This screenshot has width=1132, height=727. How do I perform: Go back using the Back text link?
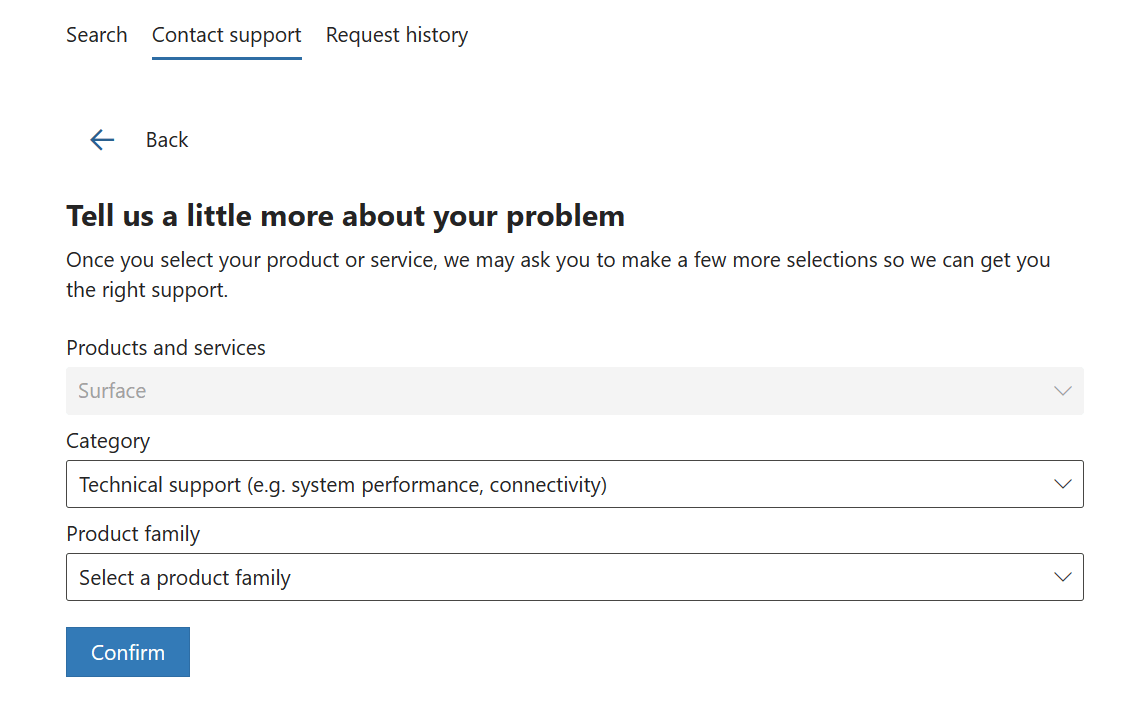pos(167,140)
